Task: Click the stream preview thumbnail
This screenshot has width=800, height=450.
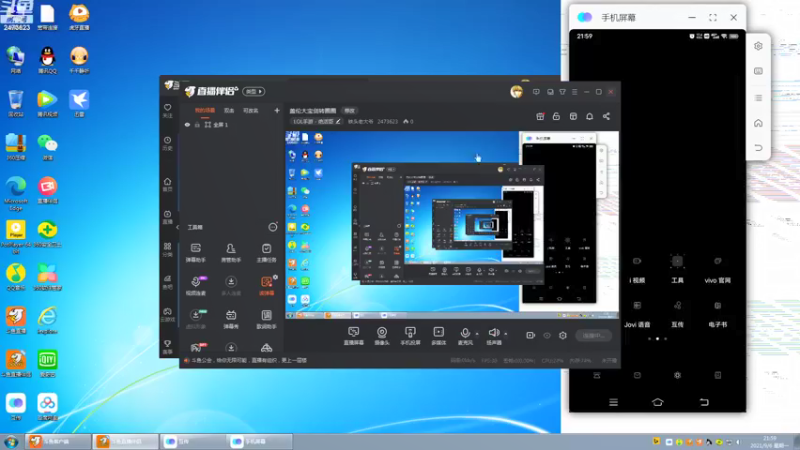Action: point(452,225)
